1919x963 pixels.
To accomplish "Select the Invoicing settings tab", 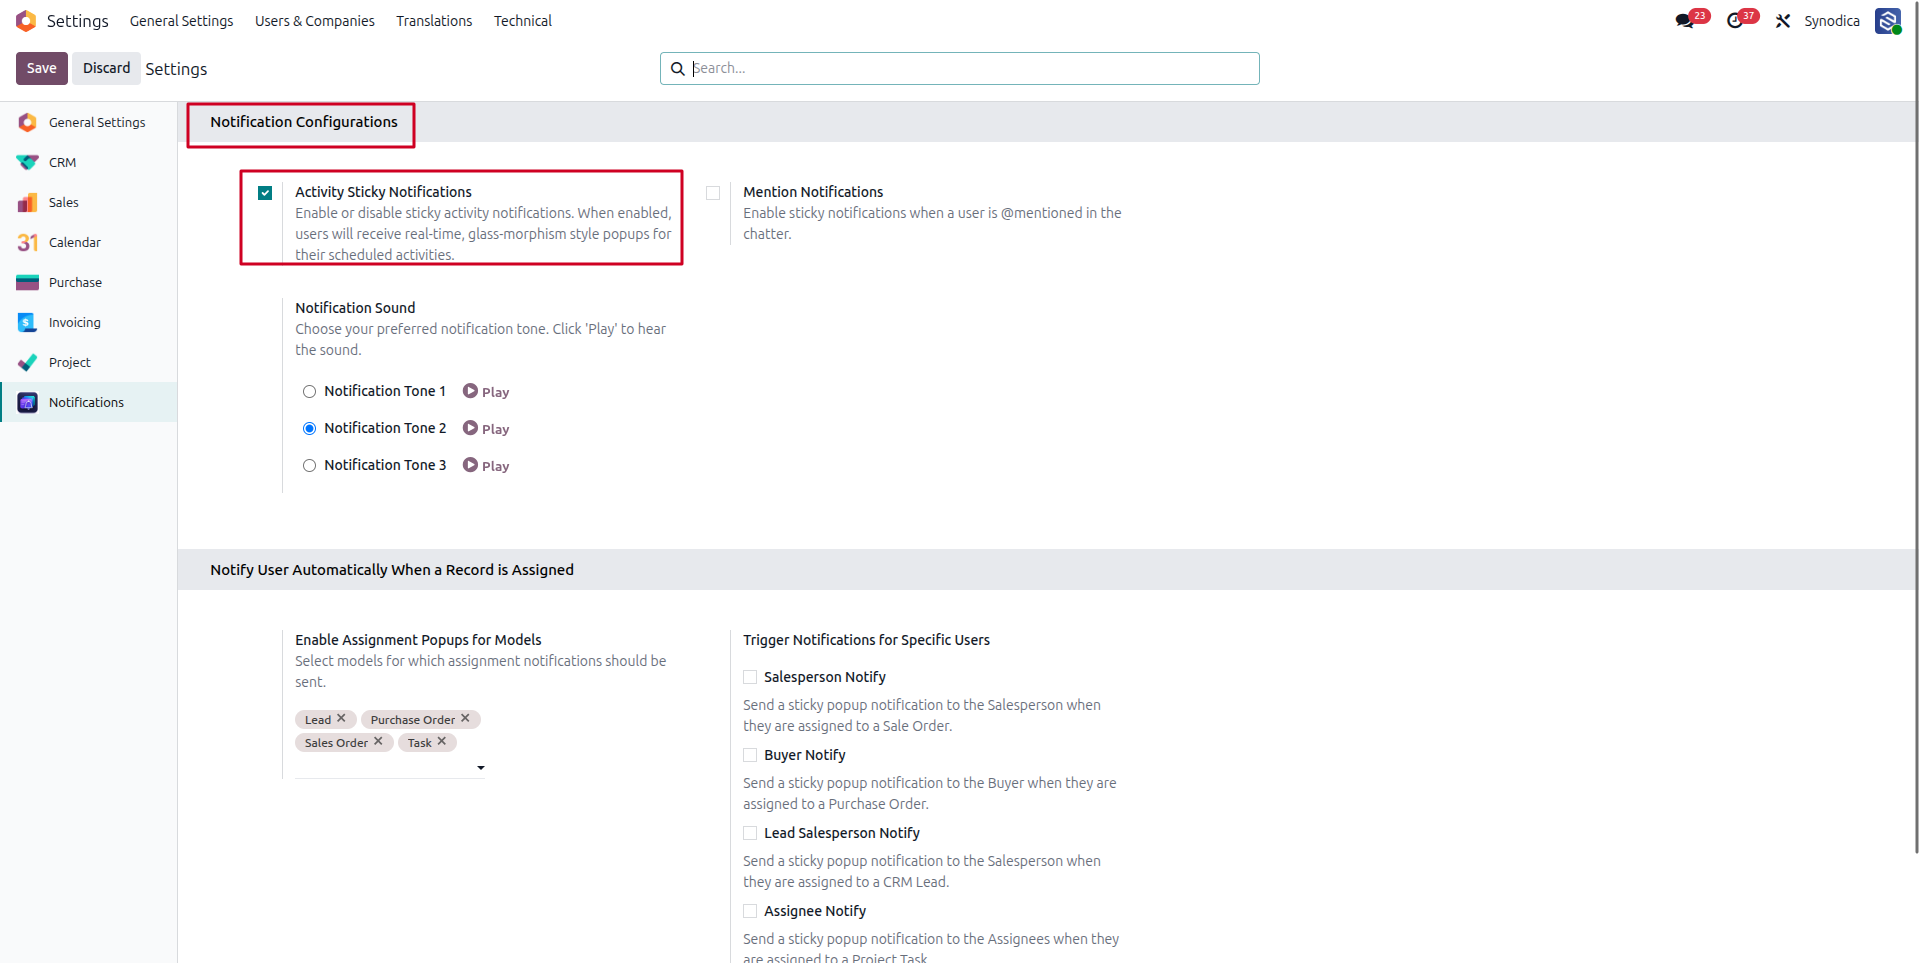I will click(89, 322).
